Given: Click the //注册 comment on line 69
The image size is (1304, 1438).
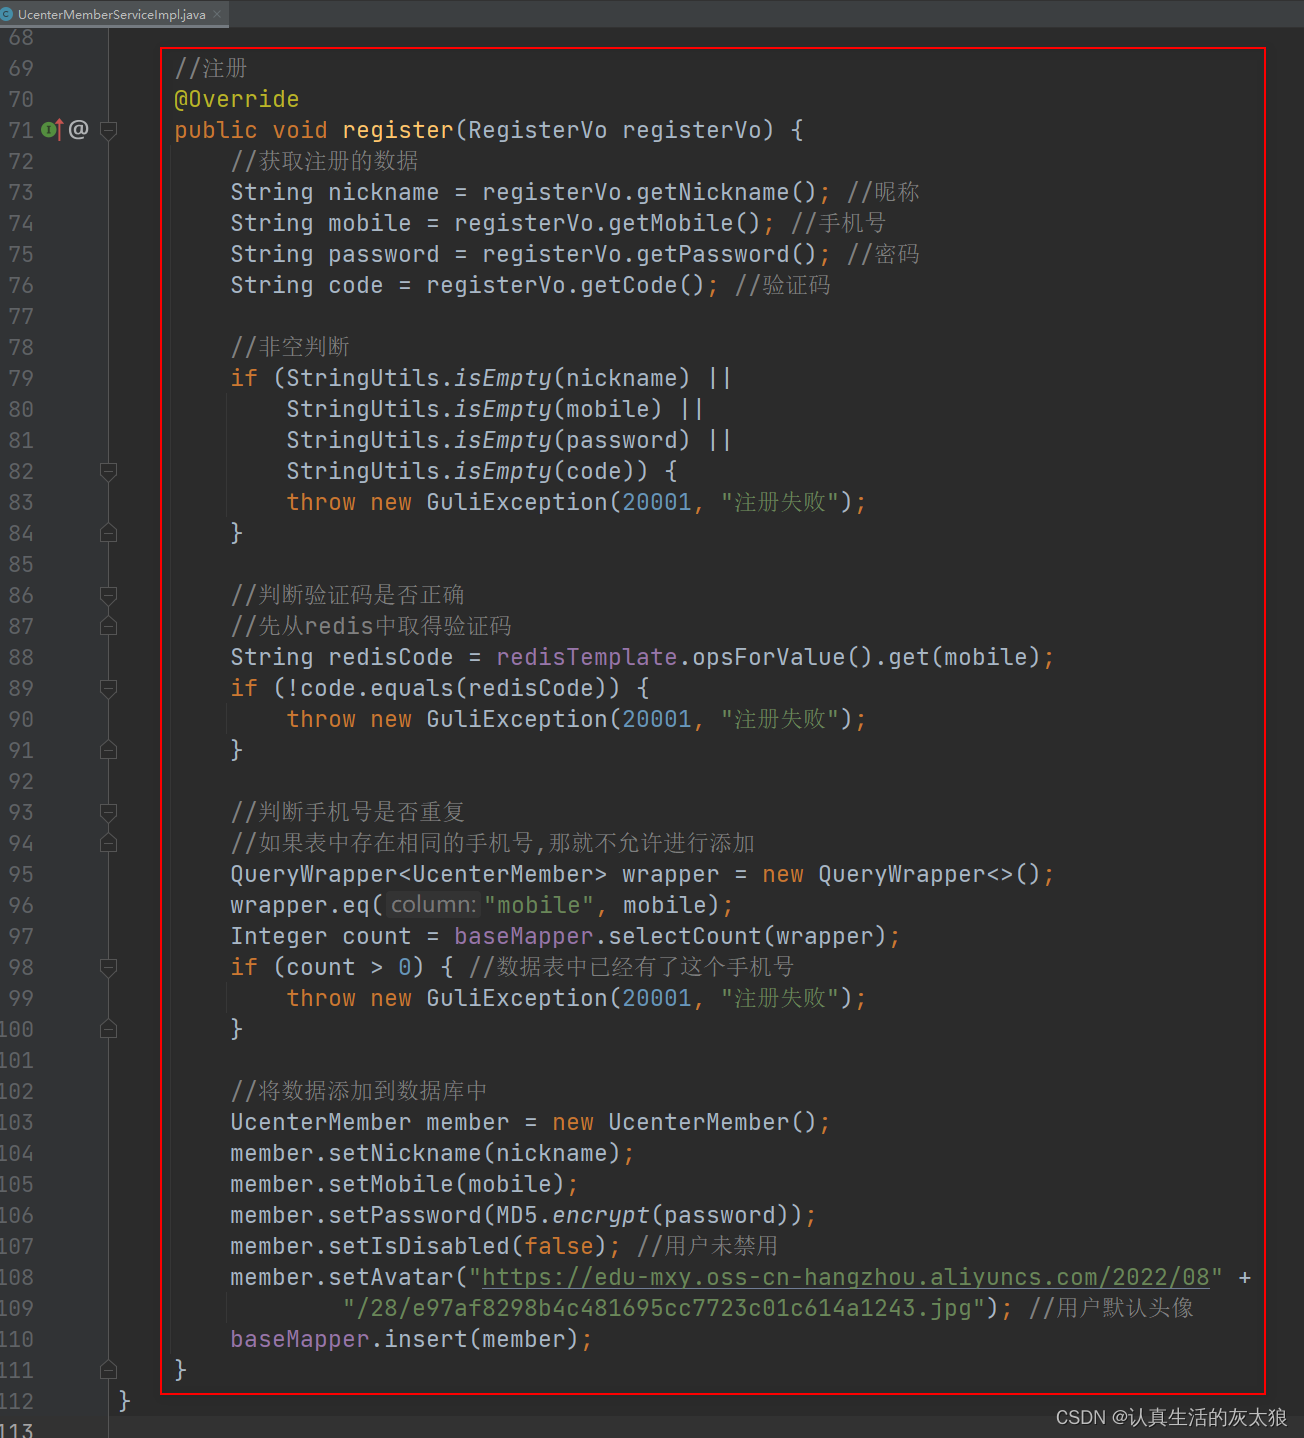Looking at the screenshot, I should click(210, 68).
